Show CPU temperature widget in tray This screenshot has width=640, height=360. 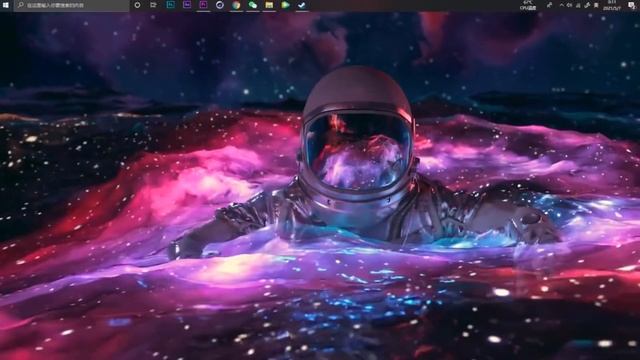pyautogui.click(x=528, y=5)
